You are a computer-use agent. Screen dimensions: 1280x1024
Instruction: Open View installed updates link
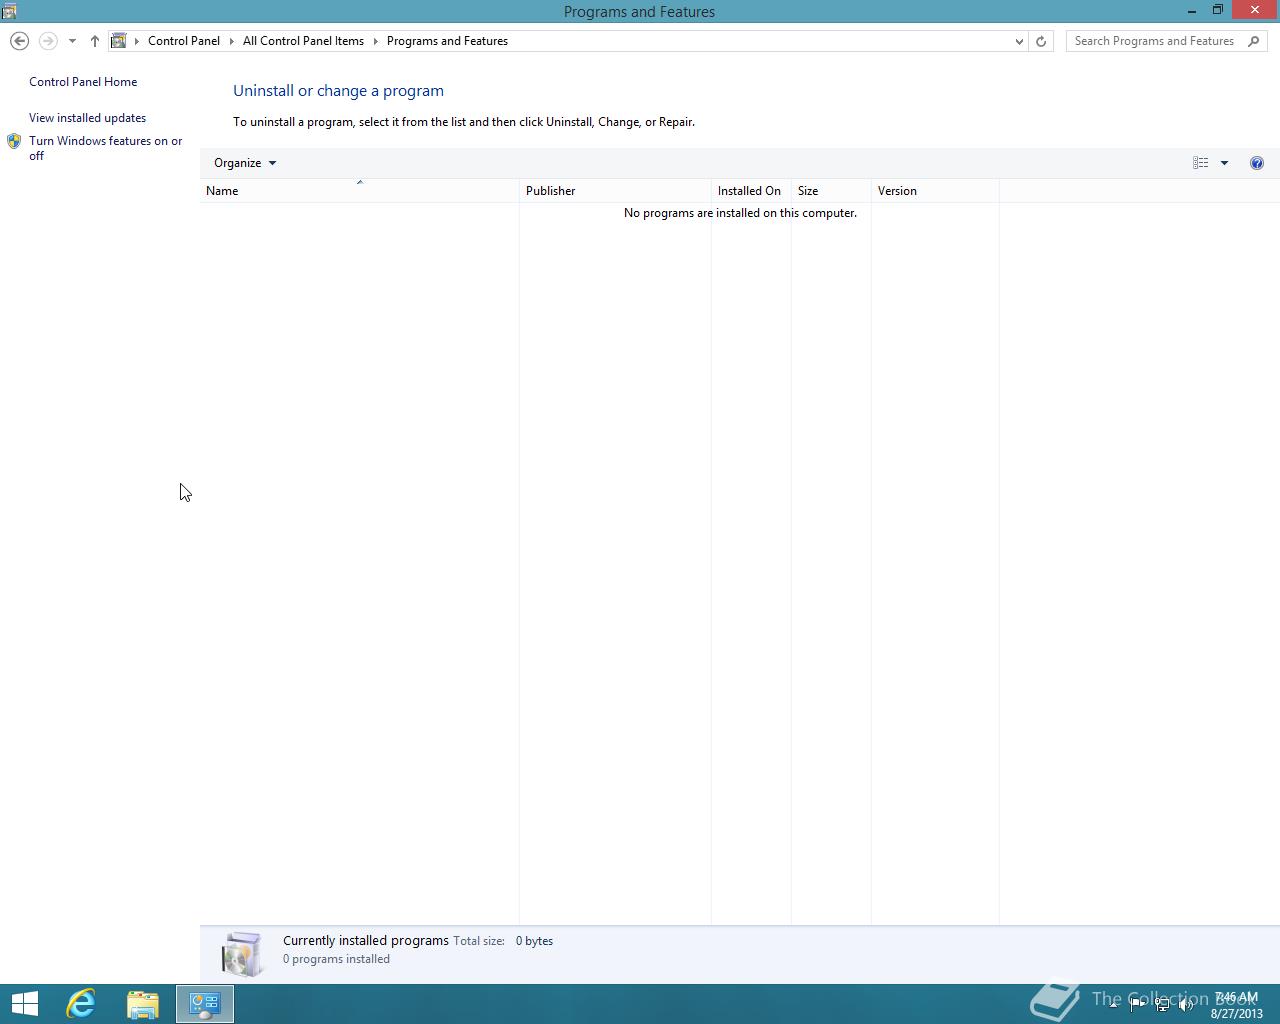(87, 118)
